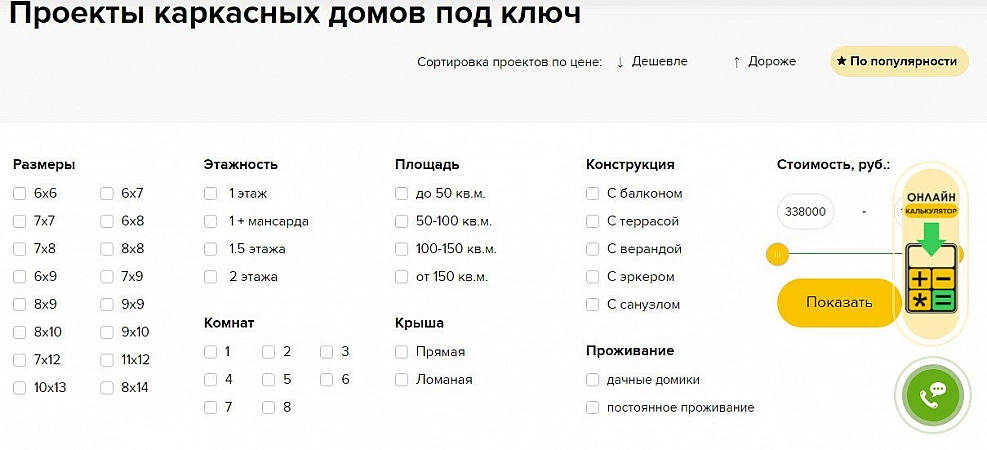The width and height of the screenshot is (987, 450).
Task: Select the popularity sorting button
Action: [898, 62]
